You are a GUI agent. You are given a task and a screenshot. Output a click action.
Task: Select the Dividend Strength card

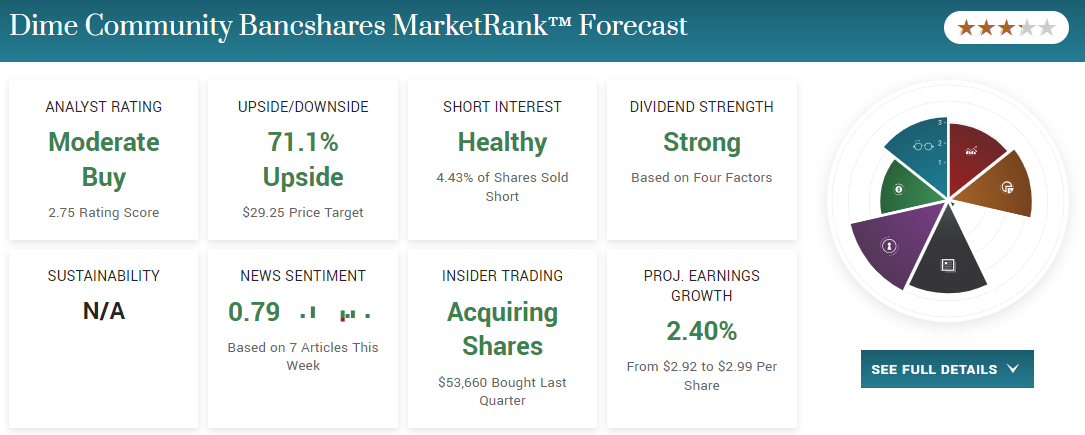tap(701, 160)
